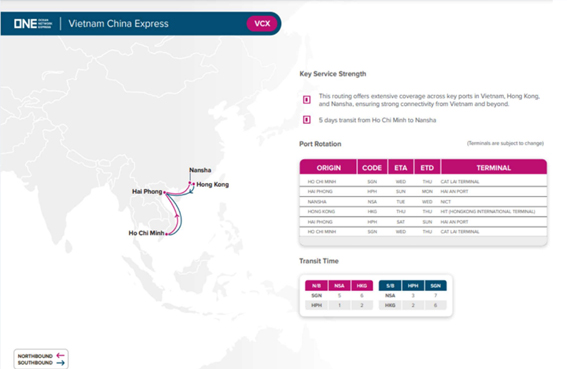The width and height of the screenshot is (567, 369).
Task: Click the Ho Chi Minh port marker on map
Action: pyautogui.click(x=167, y=234)
